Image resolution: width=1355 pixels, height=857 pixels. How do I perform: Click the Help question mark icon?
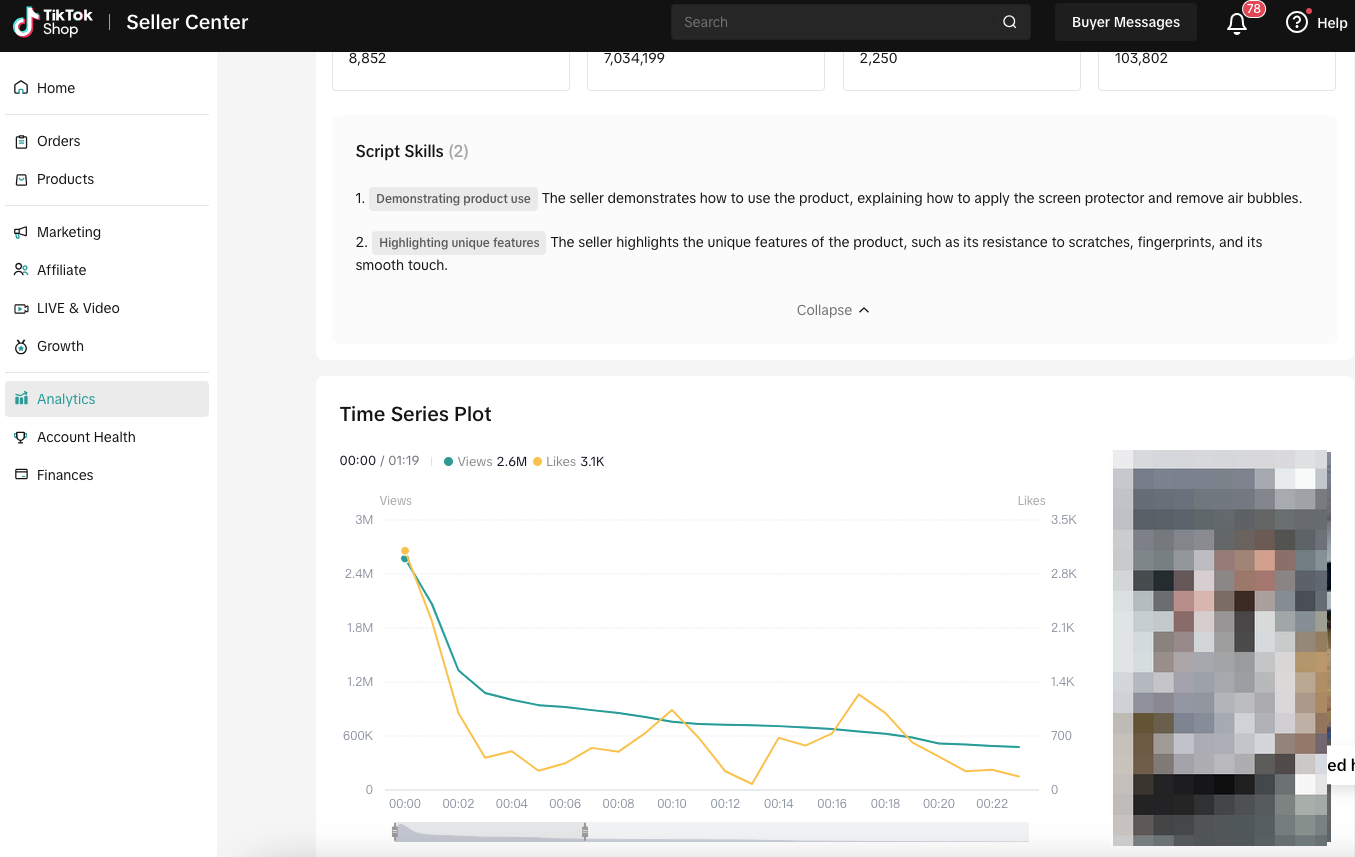tap(1297, 22)
